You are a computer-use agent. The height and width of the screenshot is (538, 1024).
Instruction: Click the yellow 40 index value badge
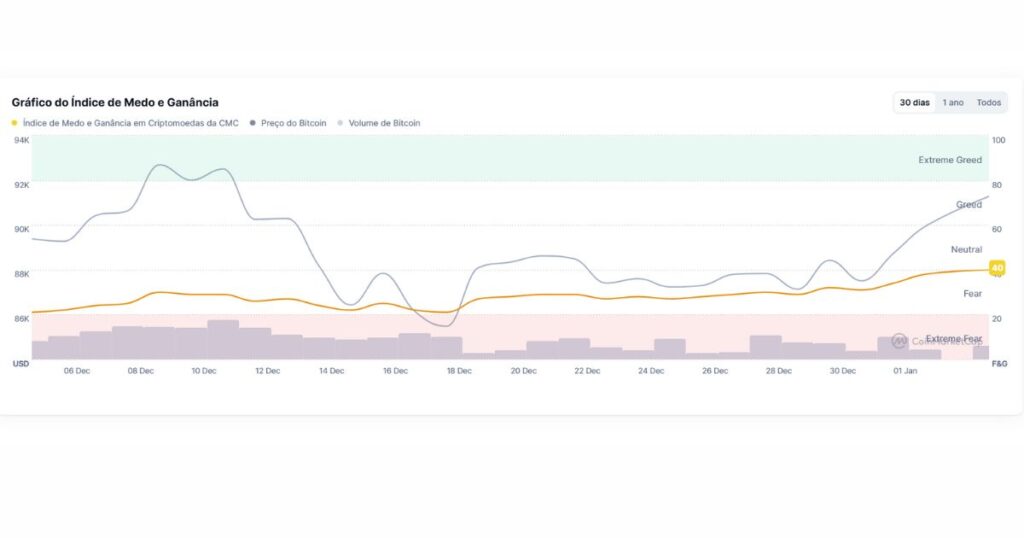point(996,268)
